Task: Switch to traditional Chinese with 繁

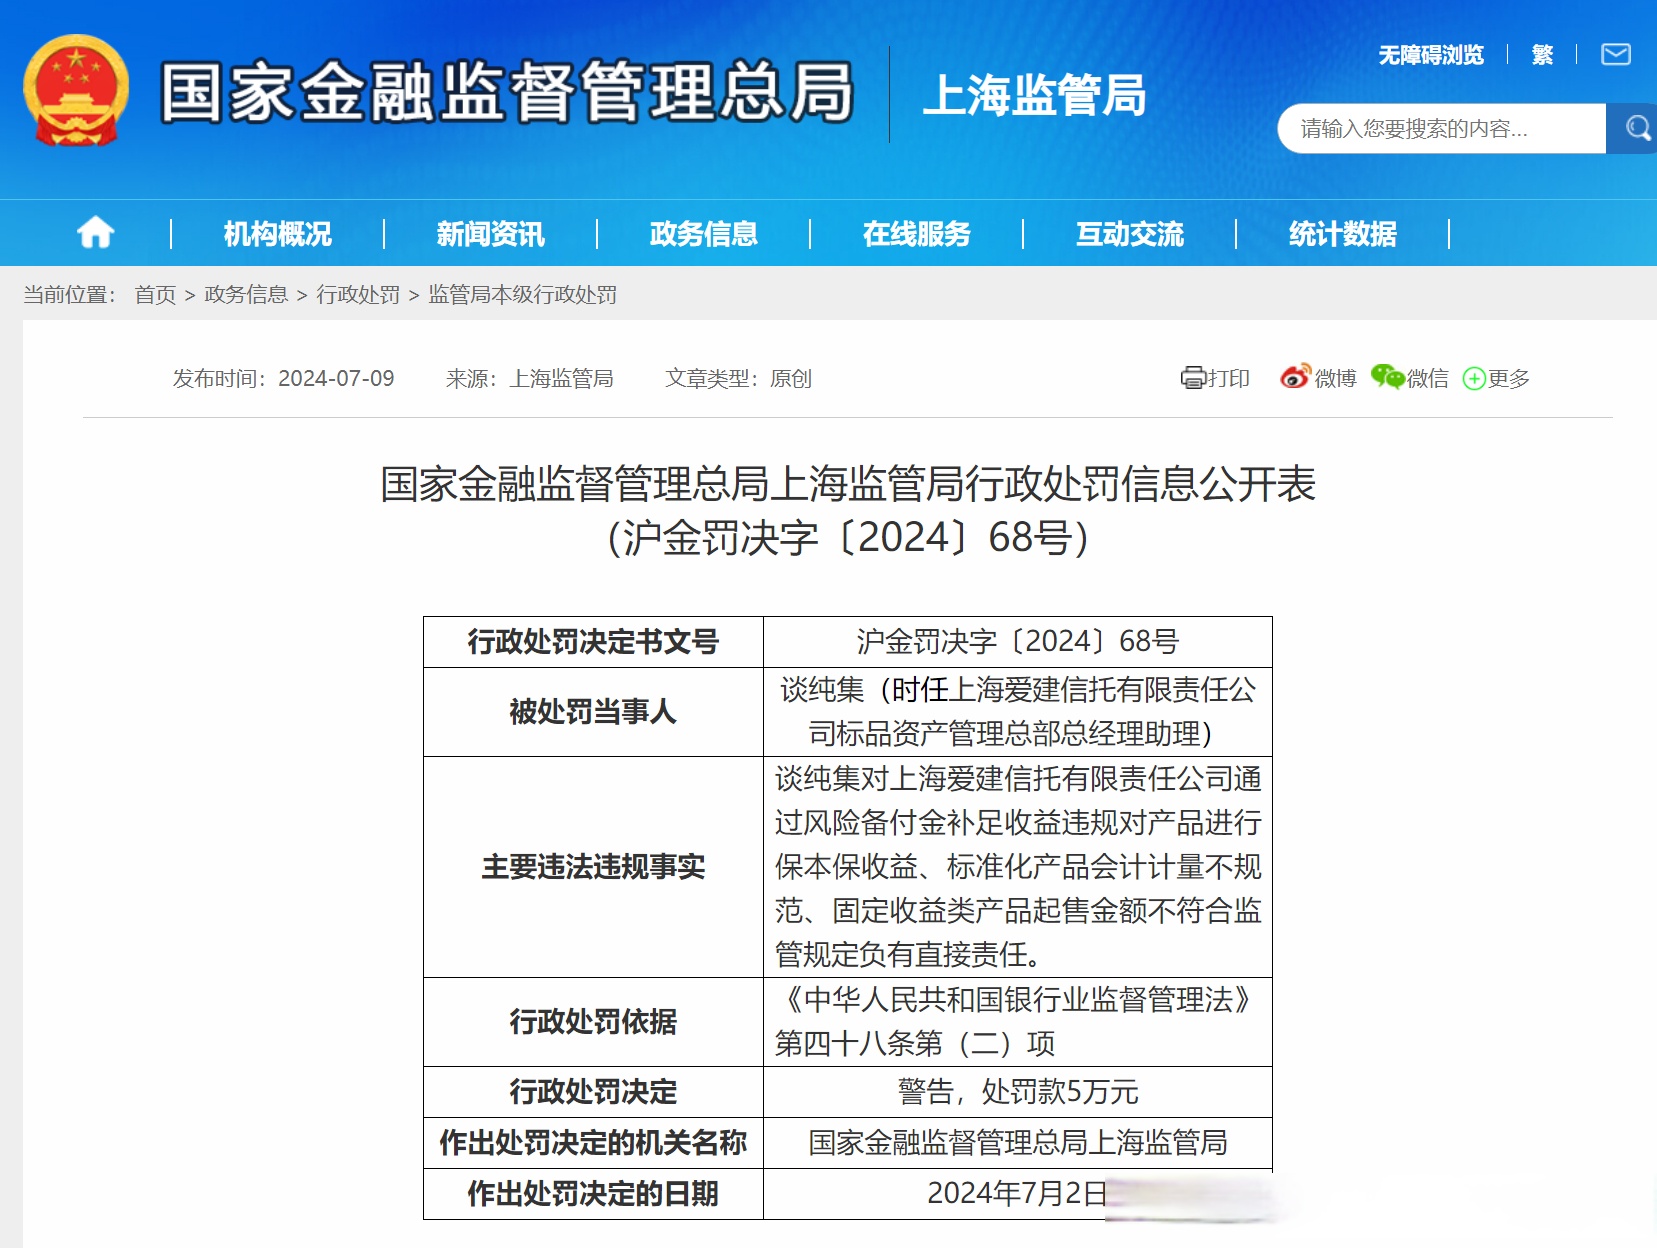Action: tap(1542, 55)
